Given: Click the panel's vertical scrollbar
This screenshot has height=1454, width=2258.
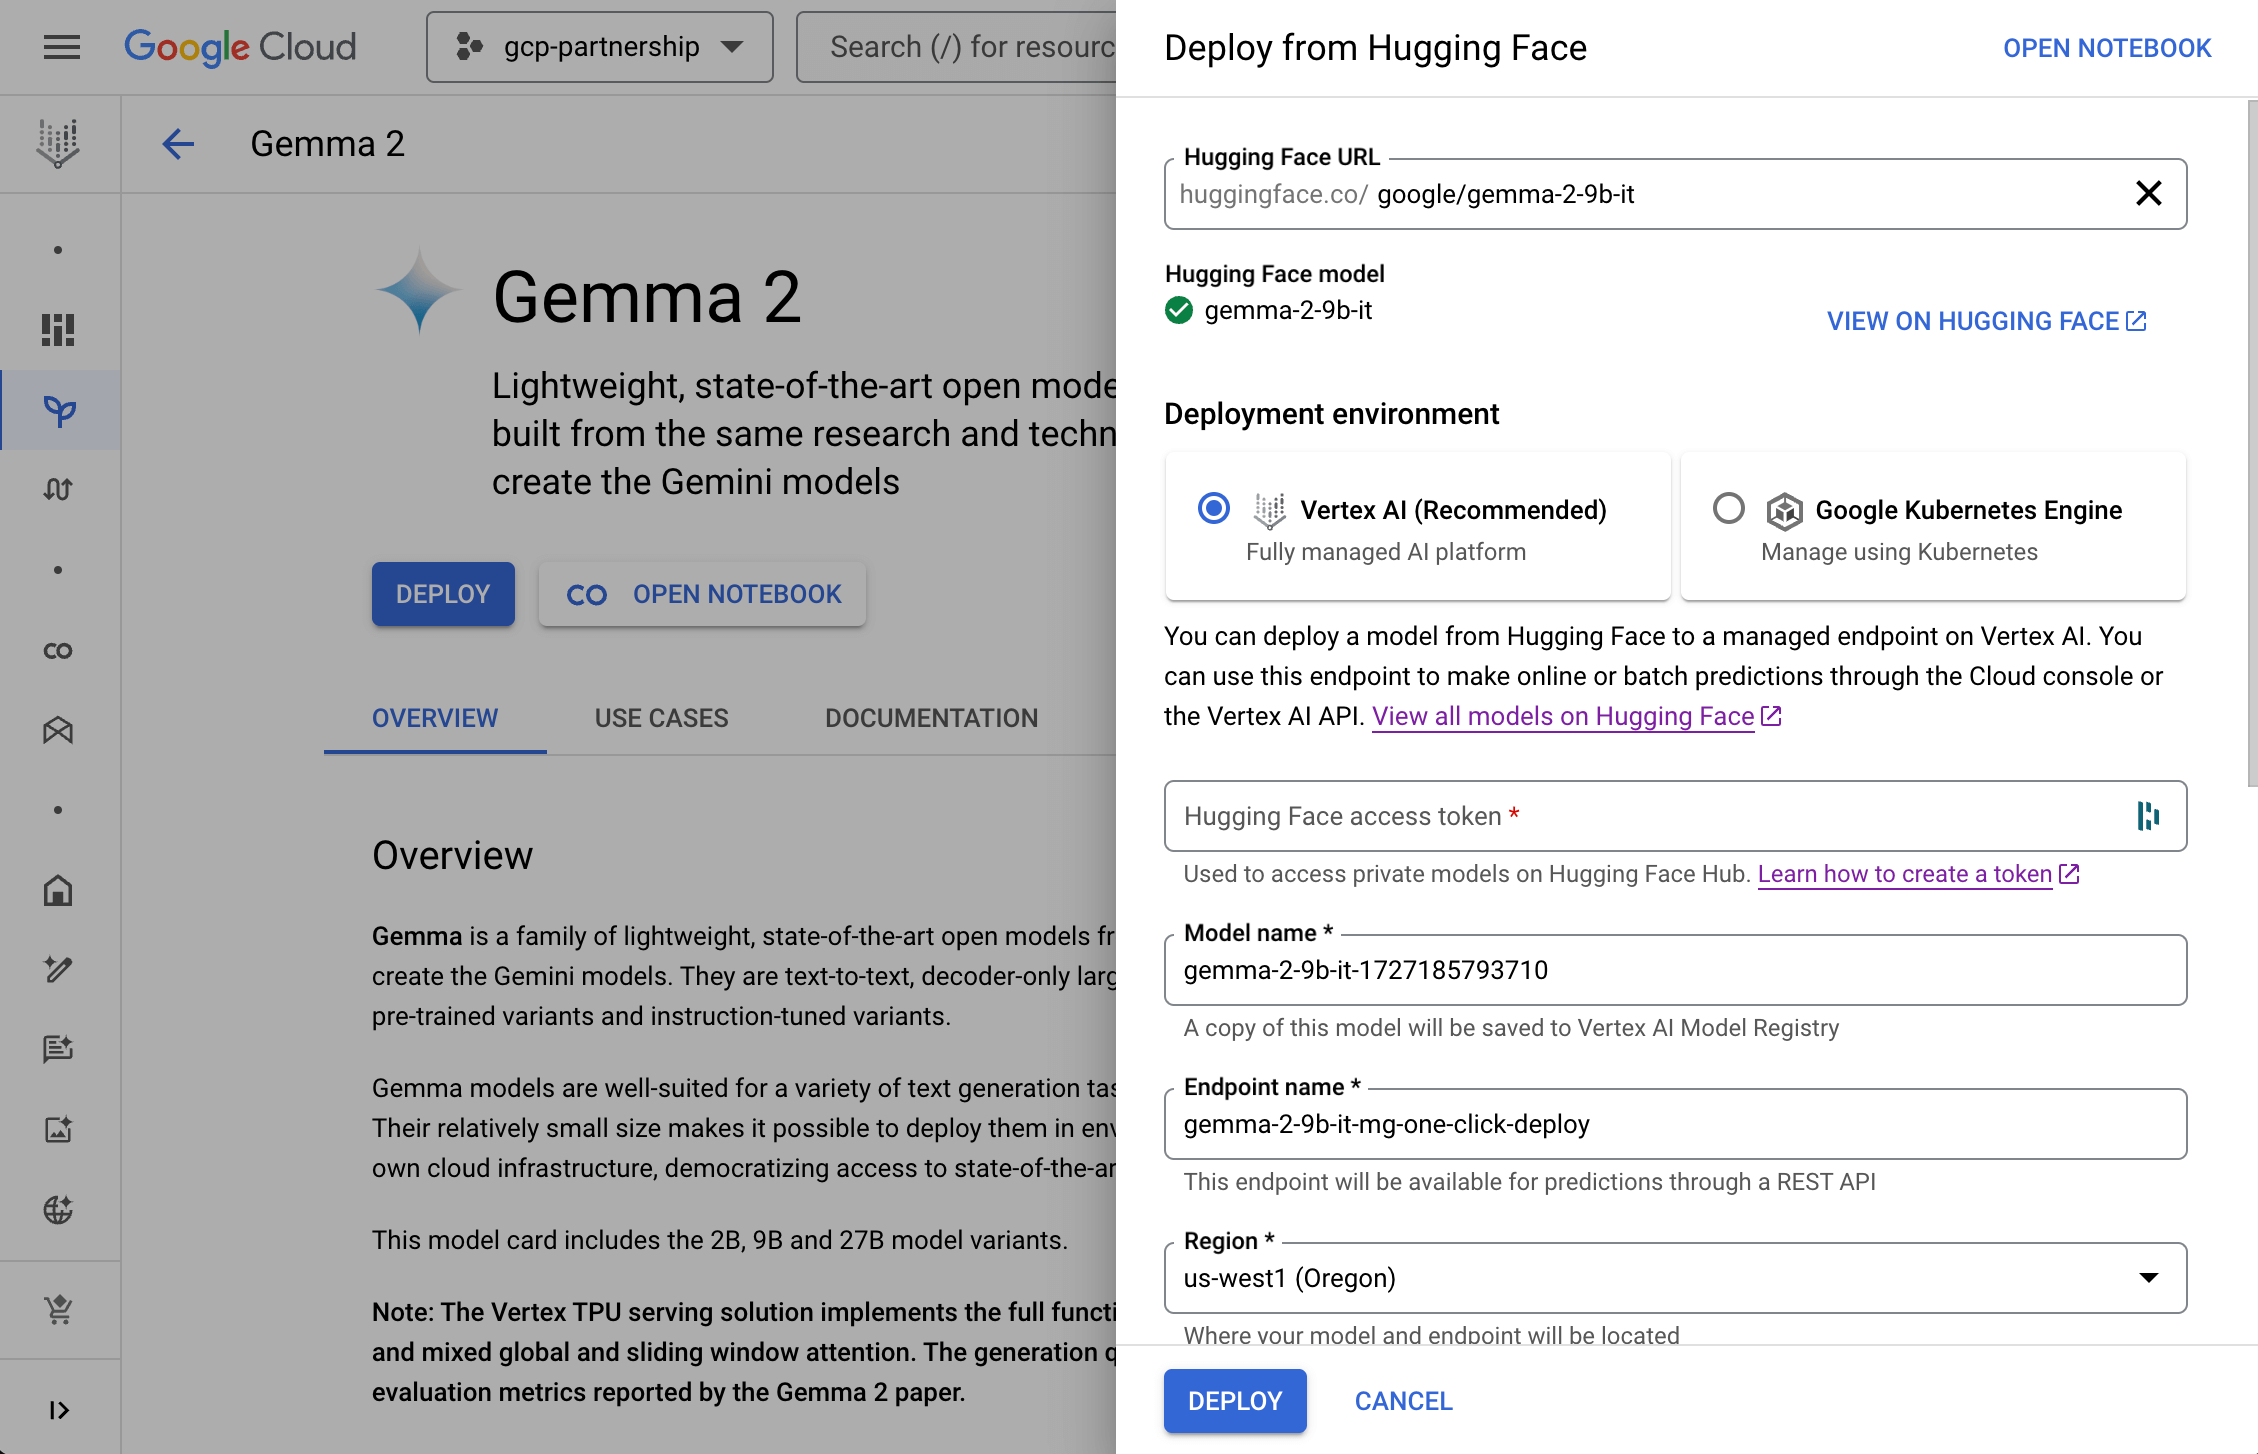Looking at the screenshot, I should [2251, 440].
